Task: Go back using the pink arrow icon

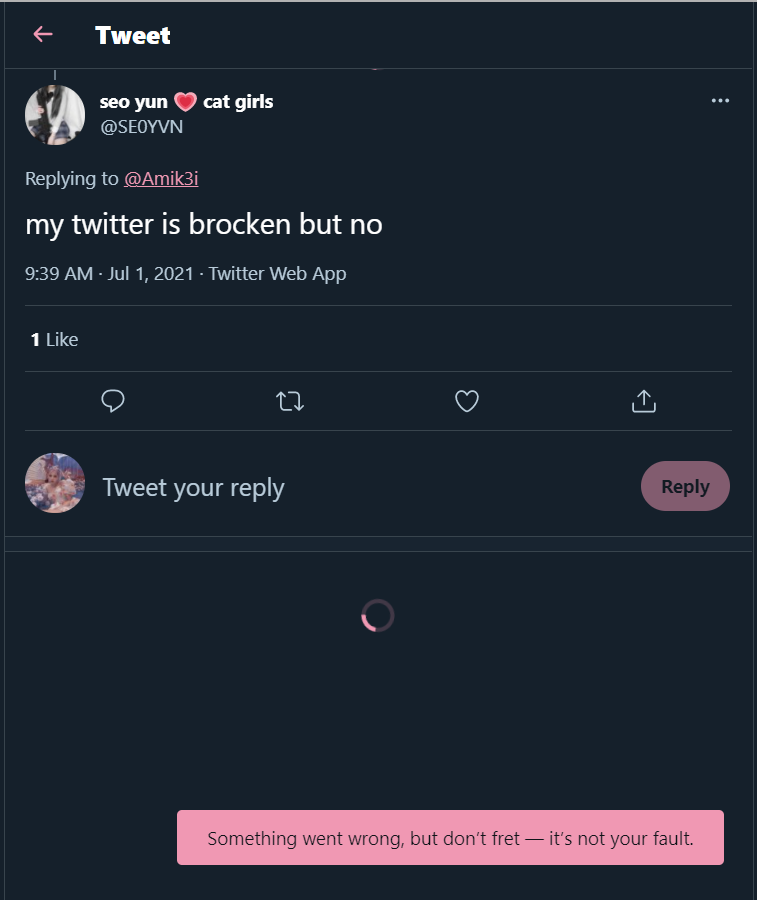Action: pyautogui.click(x=43, y=34)
